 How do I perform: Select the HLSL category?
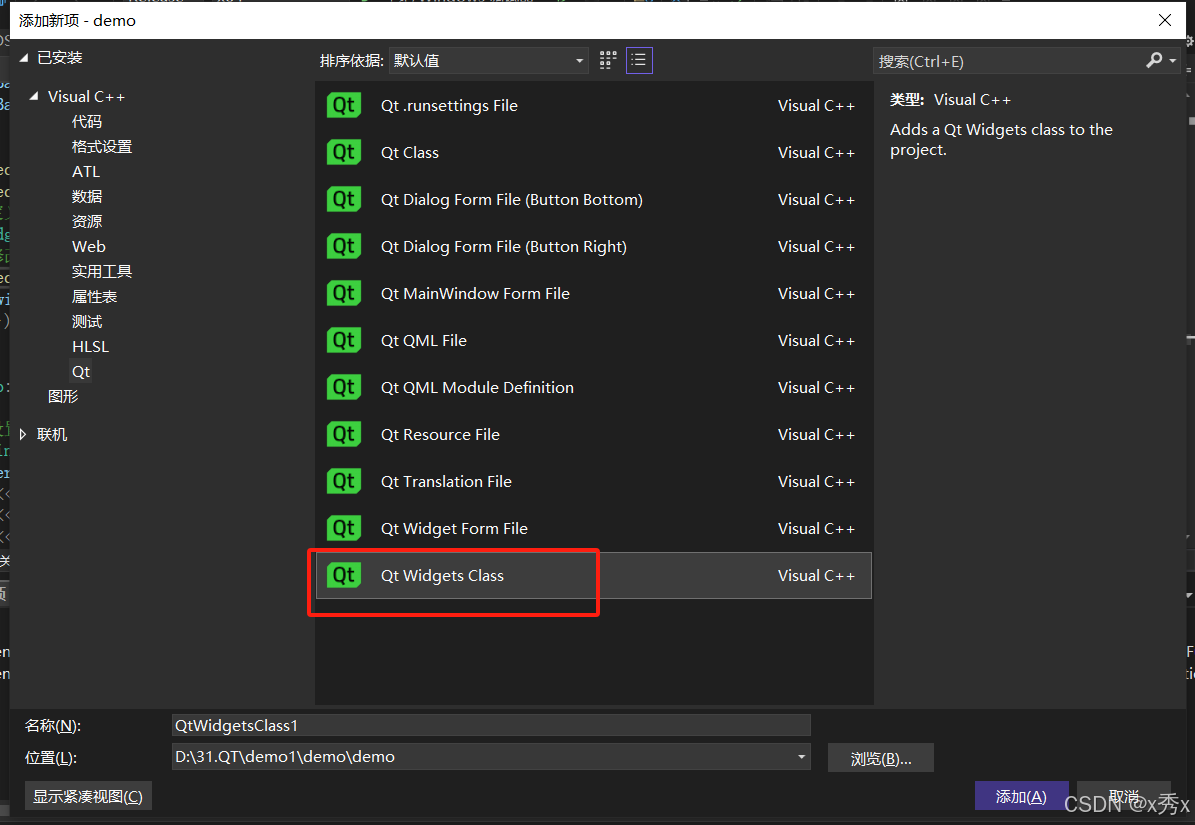(x=90, y=347)
